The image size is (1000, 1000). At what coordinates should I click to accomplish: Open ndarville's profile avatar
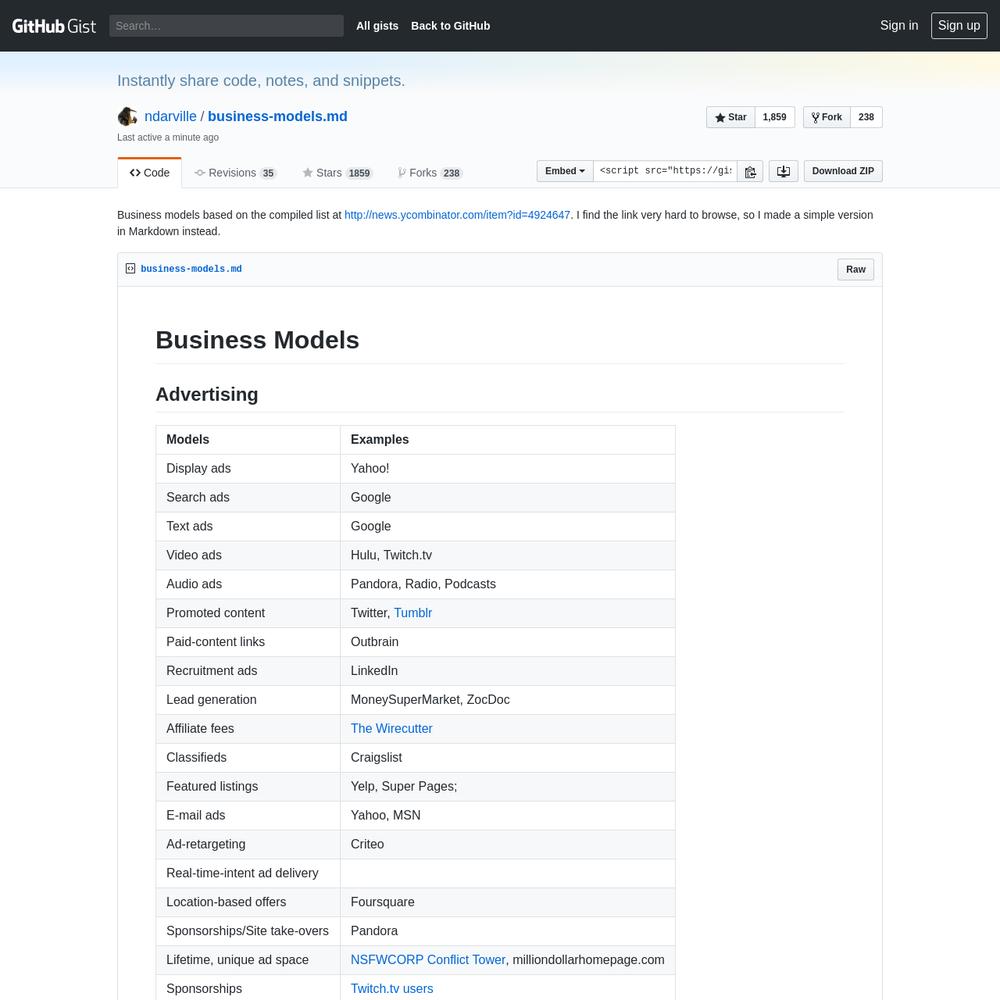point(128,117)
